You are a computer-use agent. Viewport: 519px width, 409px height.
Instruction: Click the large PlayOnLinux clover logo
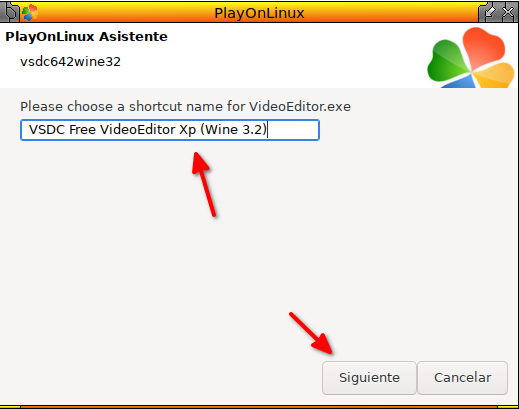[471, 58]
